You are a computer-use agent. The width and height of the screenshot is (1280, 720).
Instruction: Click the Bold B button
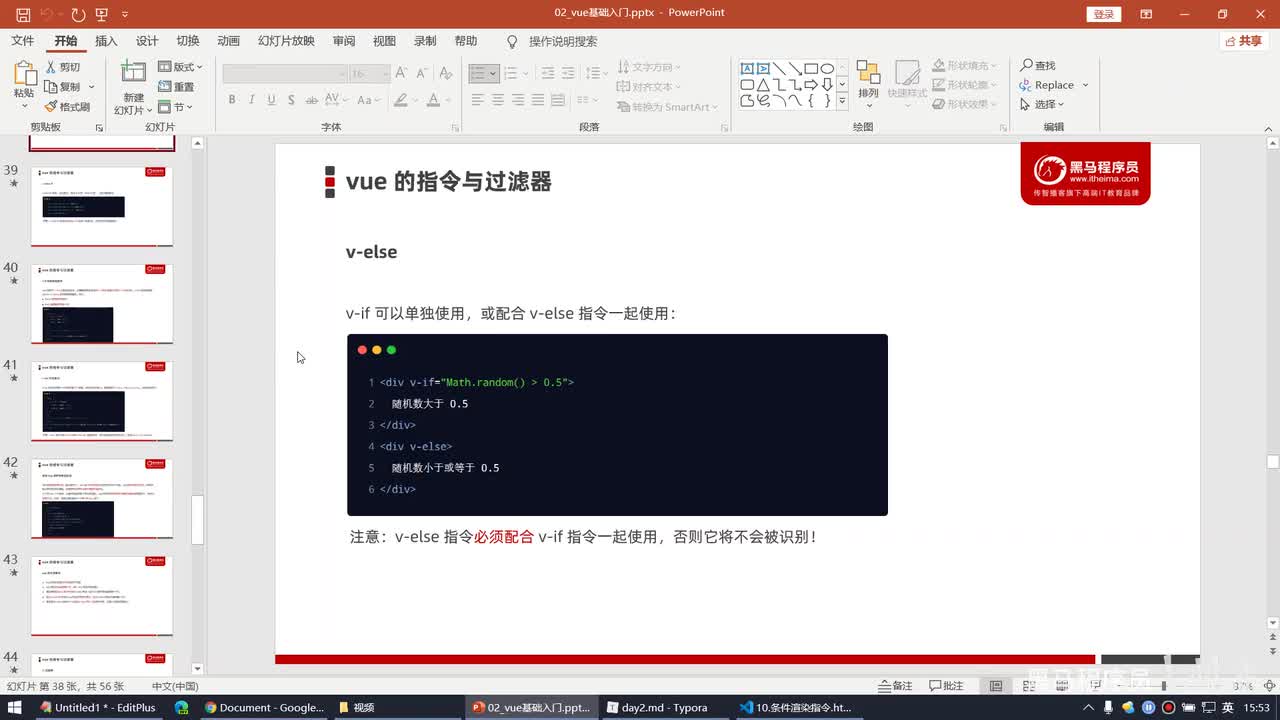[x=232, y=100]
